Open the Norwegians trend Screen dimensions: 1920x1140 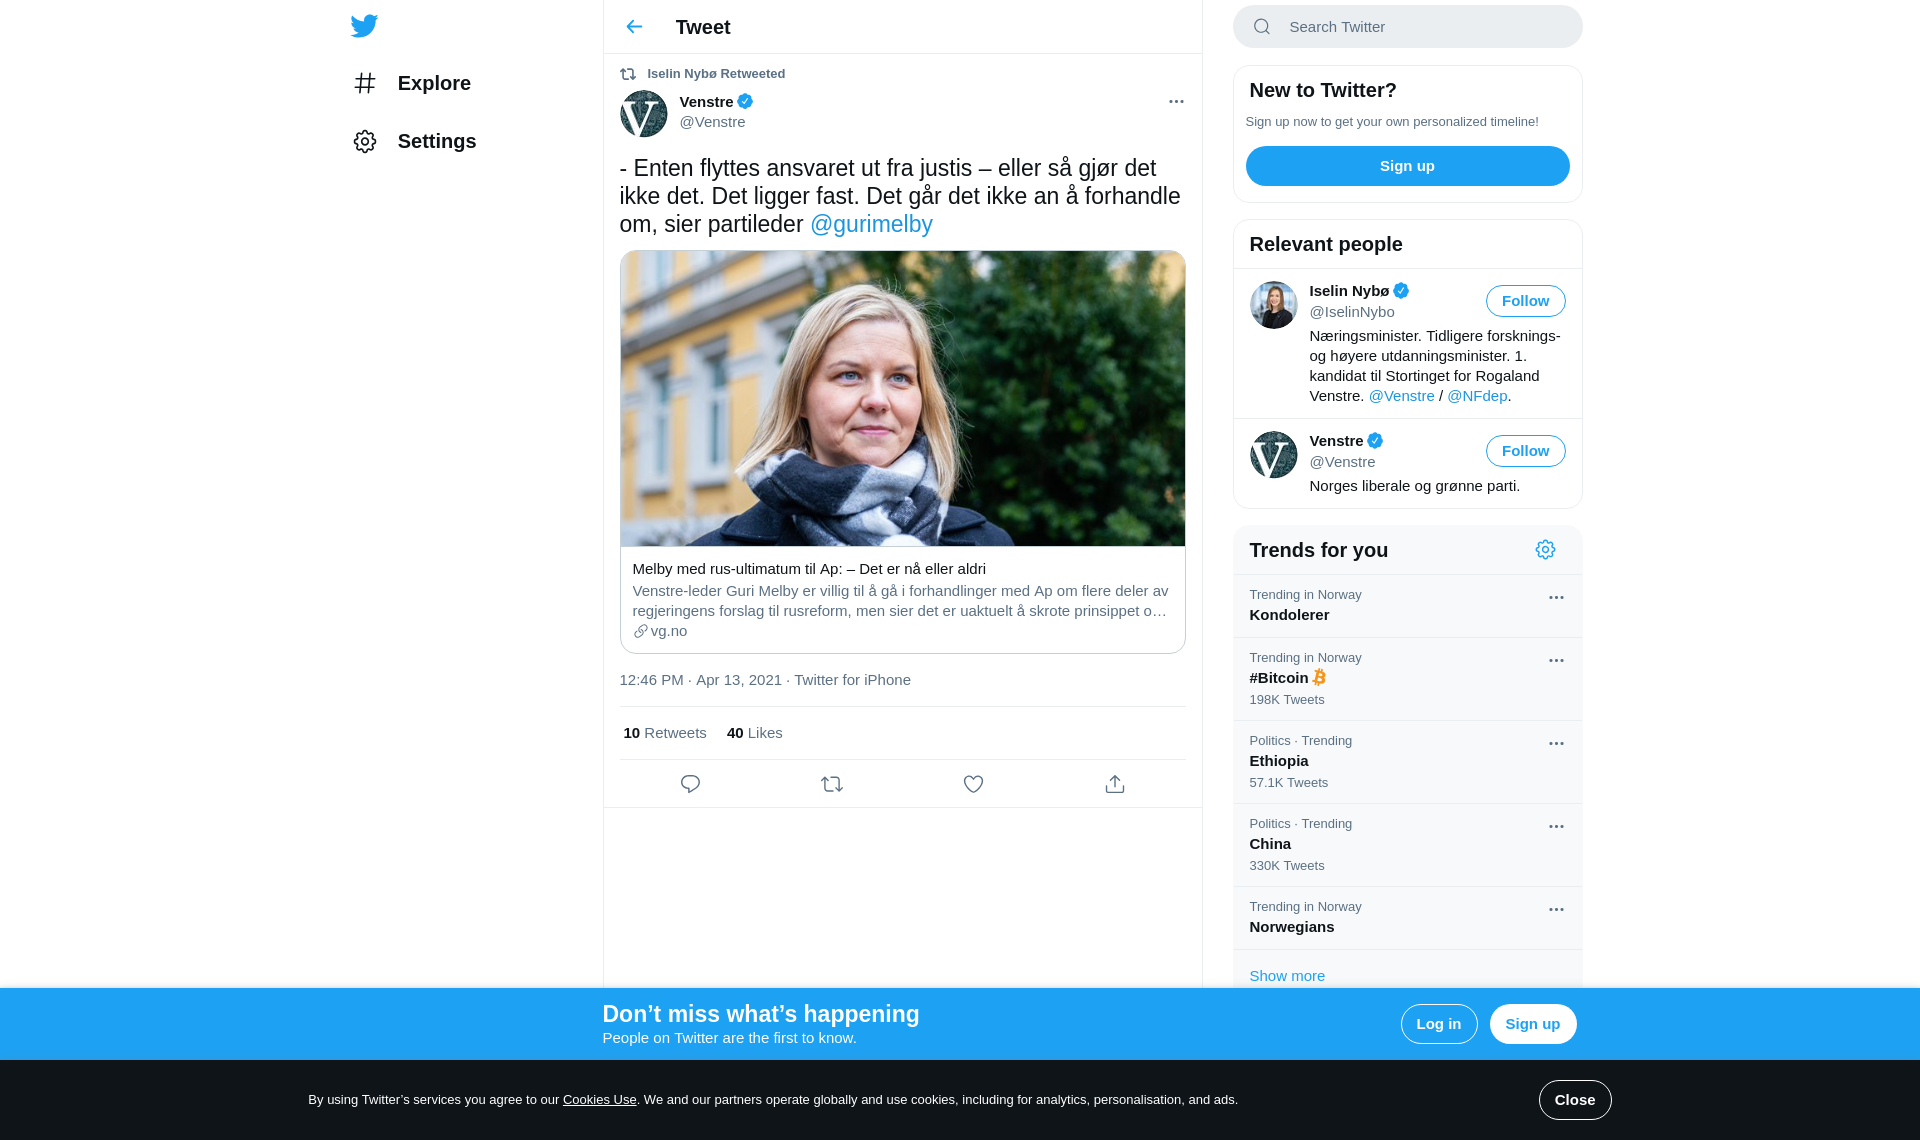click(x=1408, y=918)
